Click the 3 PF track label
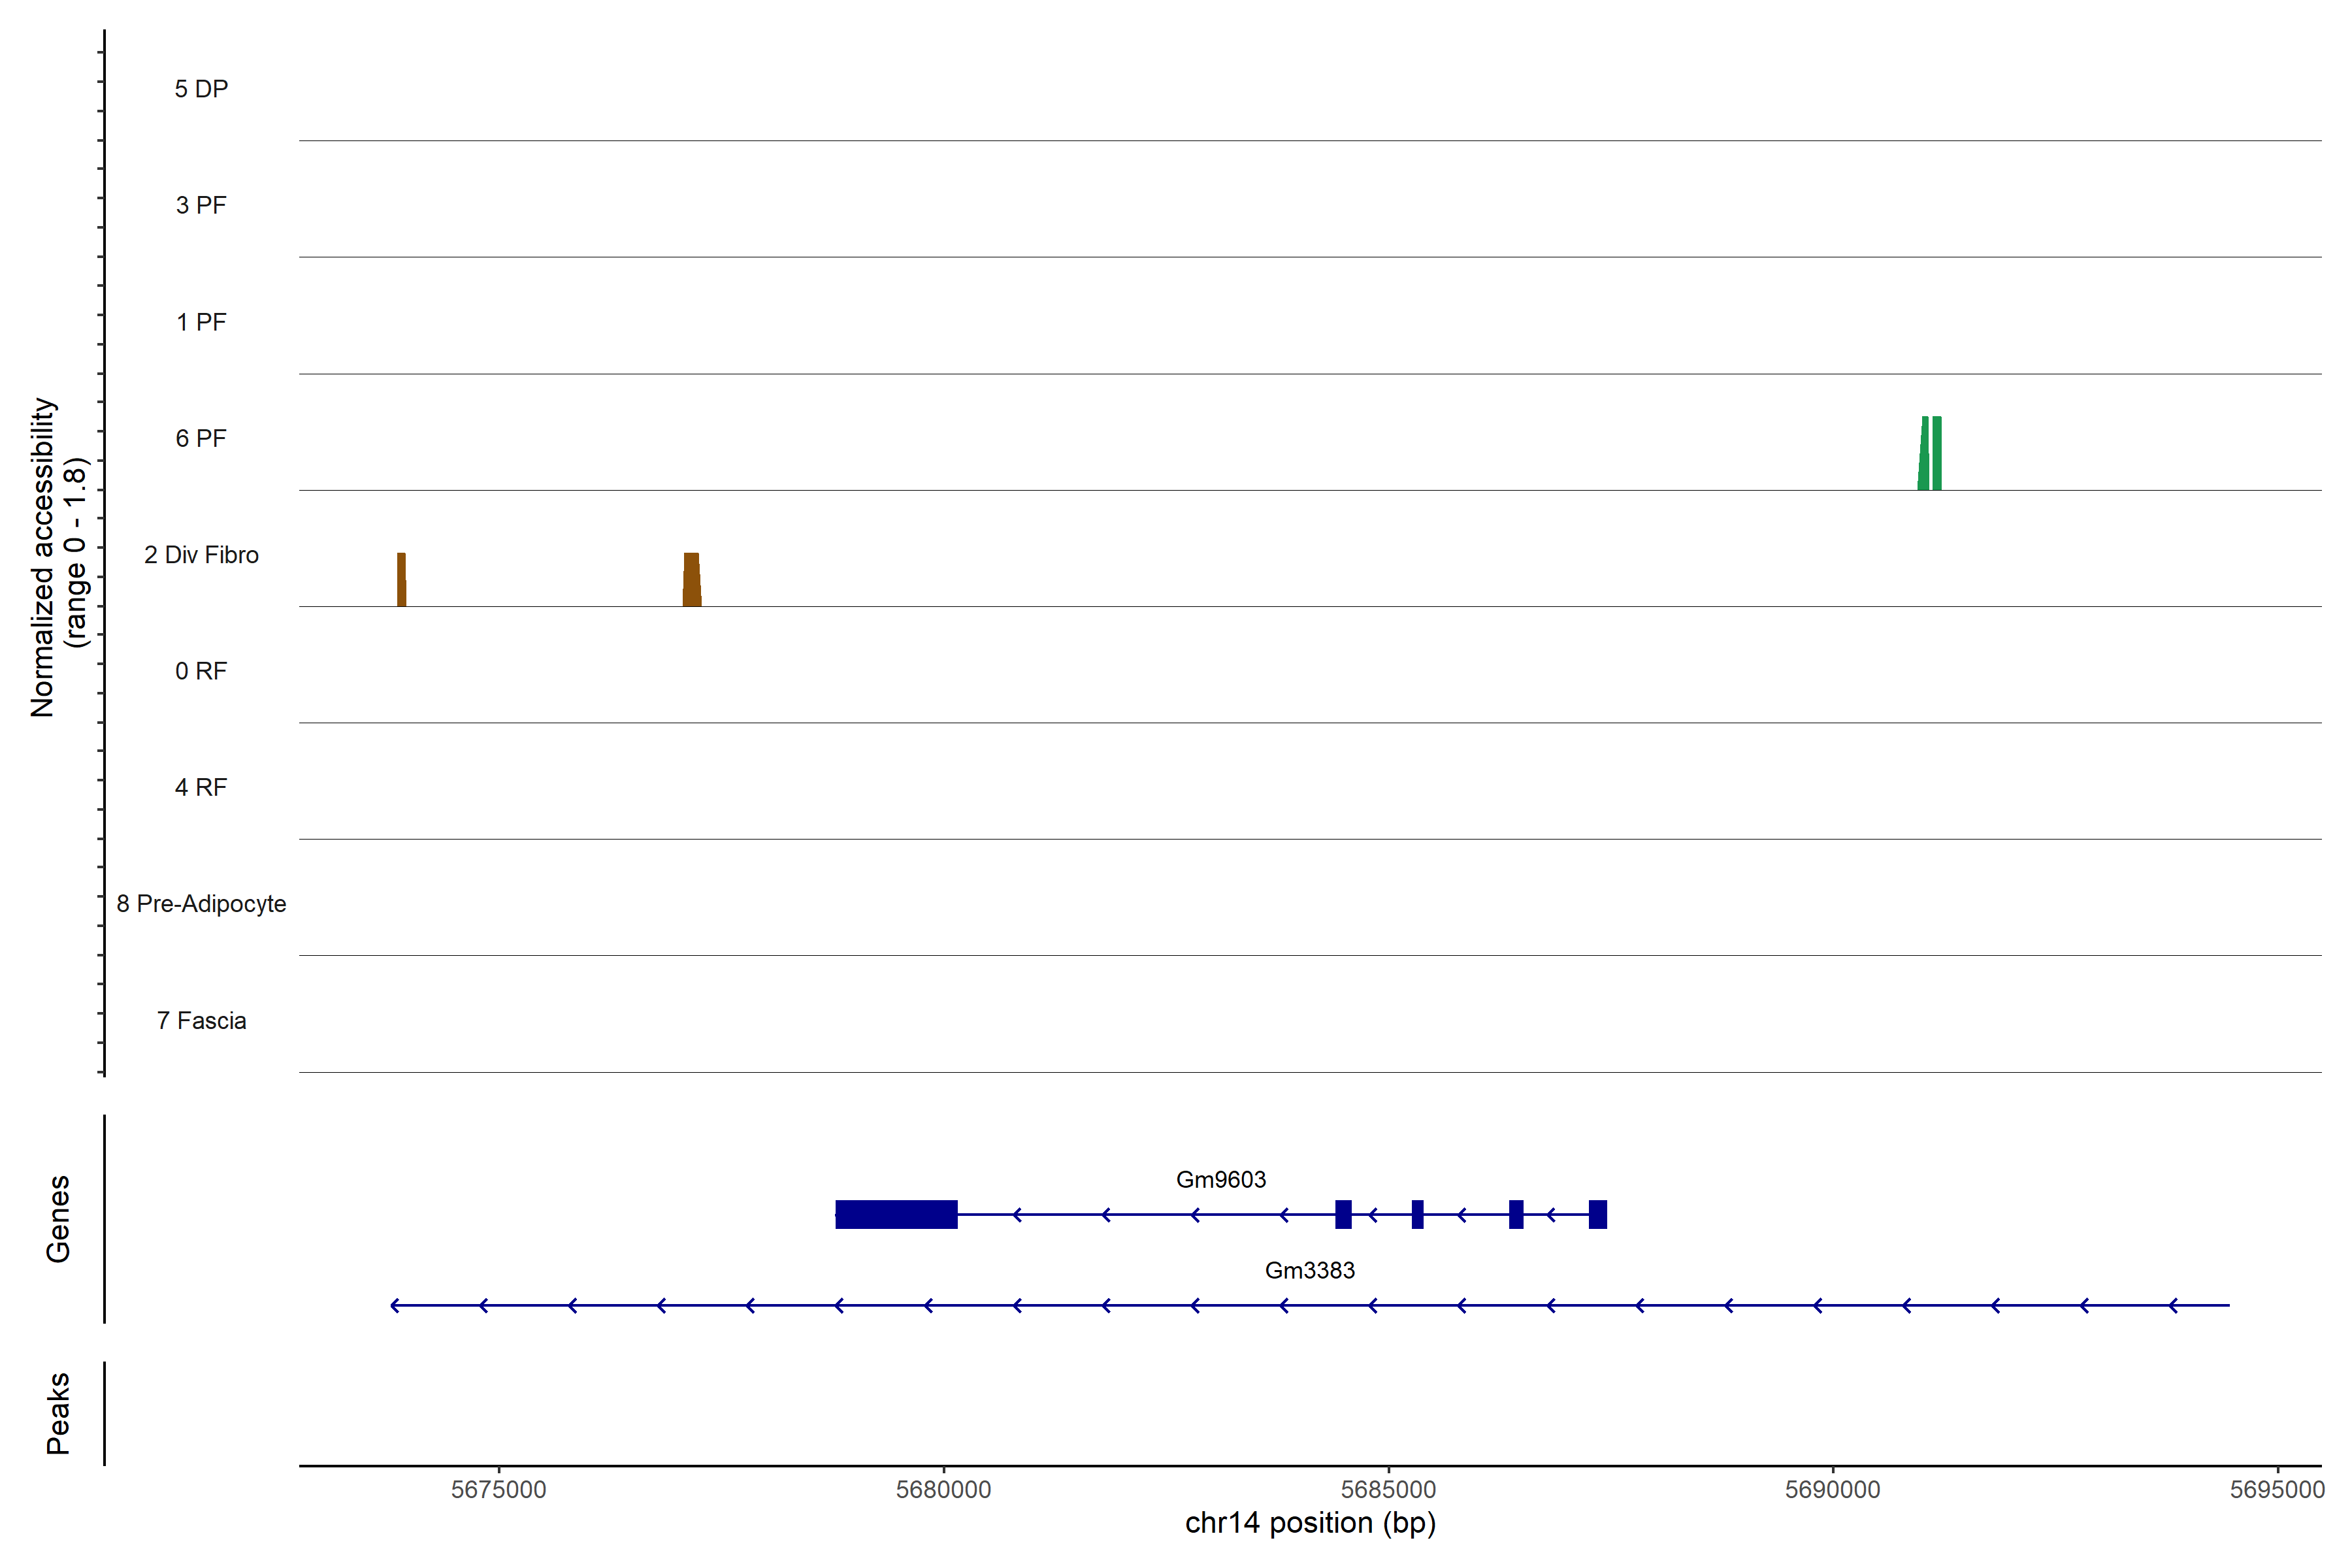The image size is (2352, 1568). 201,206
